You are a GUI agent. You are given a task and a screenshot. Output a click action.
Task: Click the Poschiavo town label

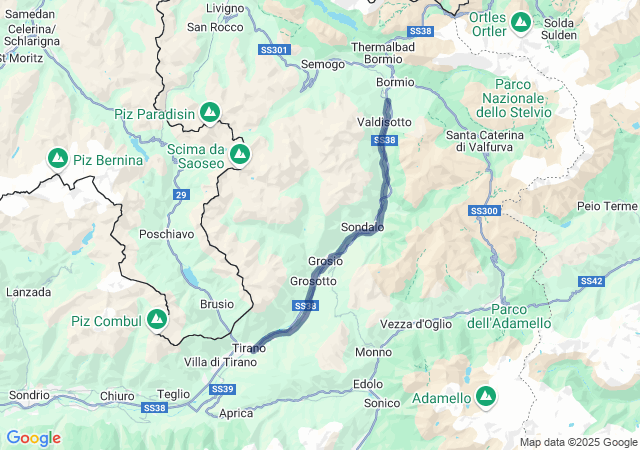[x=167, y=234]
